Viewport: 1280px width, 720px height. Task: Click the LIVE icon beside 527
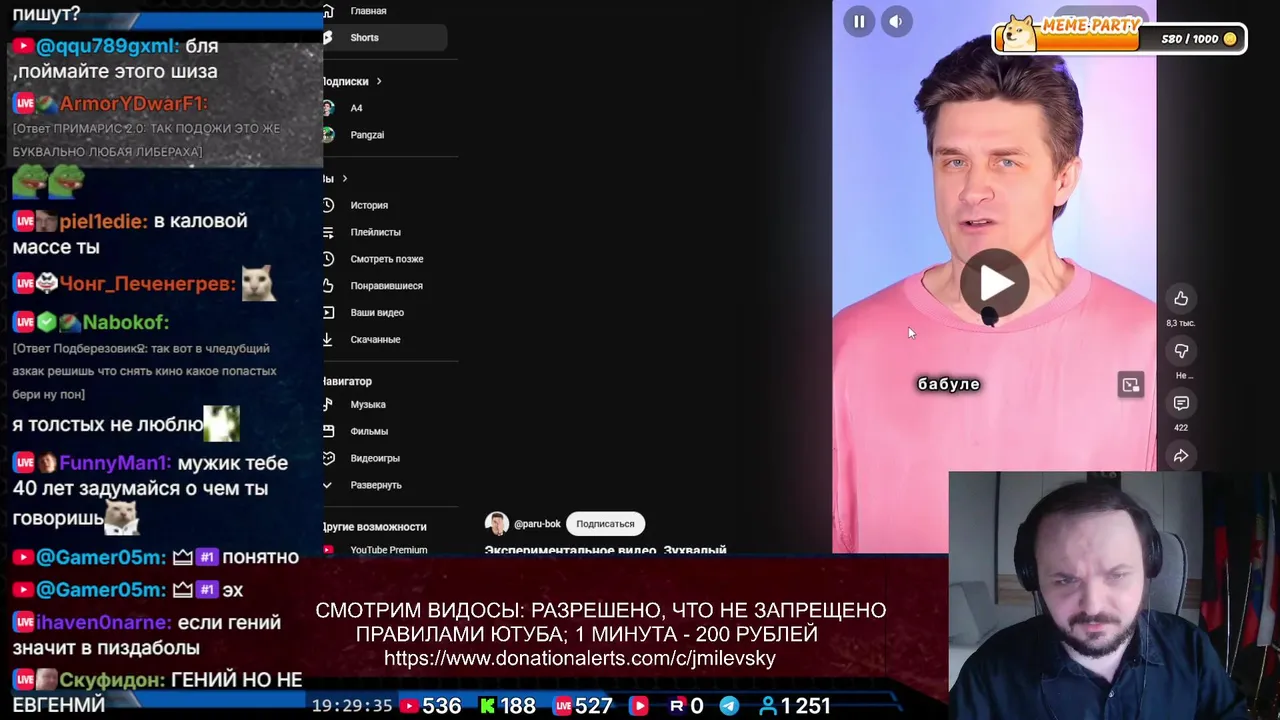click(563, 706)
